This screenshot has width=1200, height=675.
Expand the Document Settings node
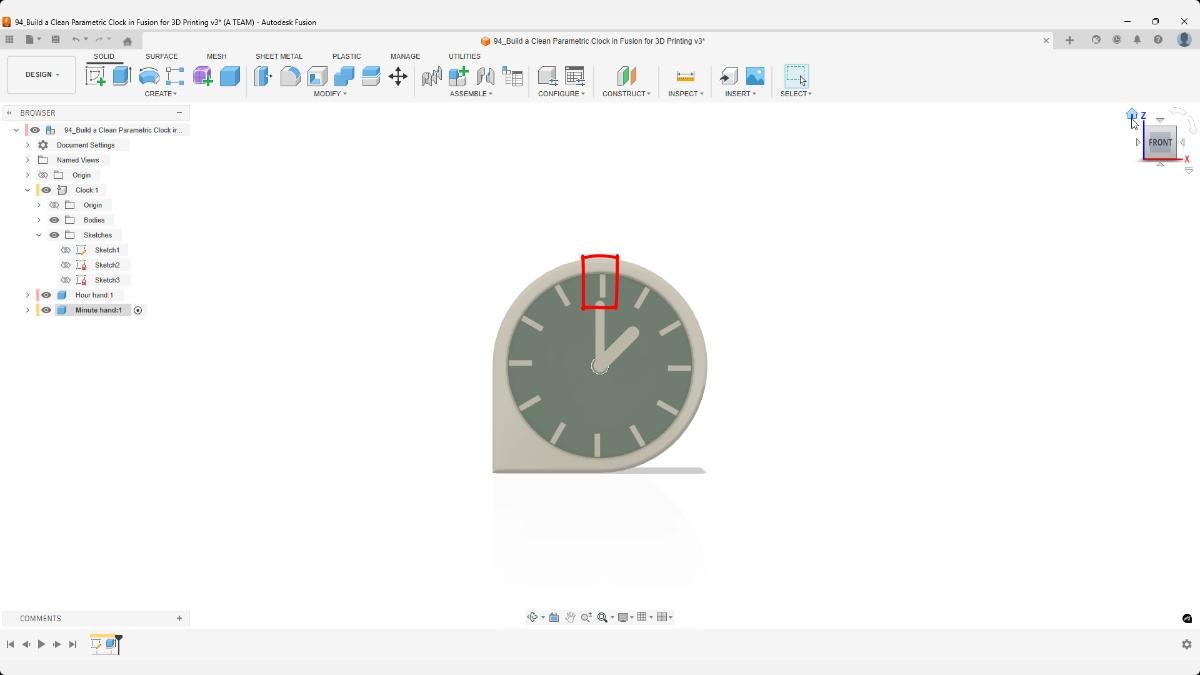(28, 144)
